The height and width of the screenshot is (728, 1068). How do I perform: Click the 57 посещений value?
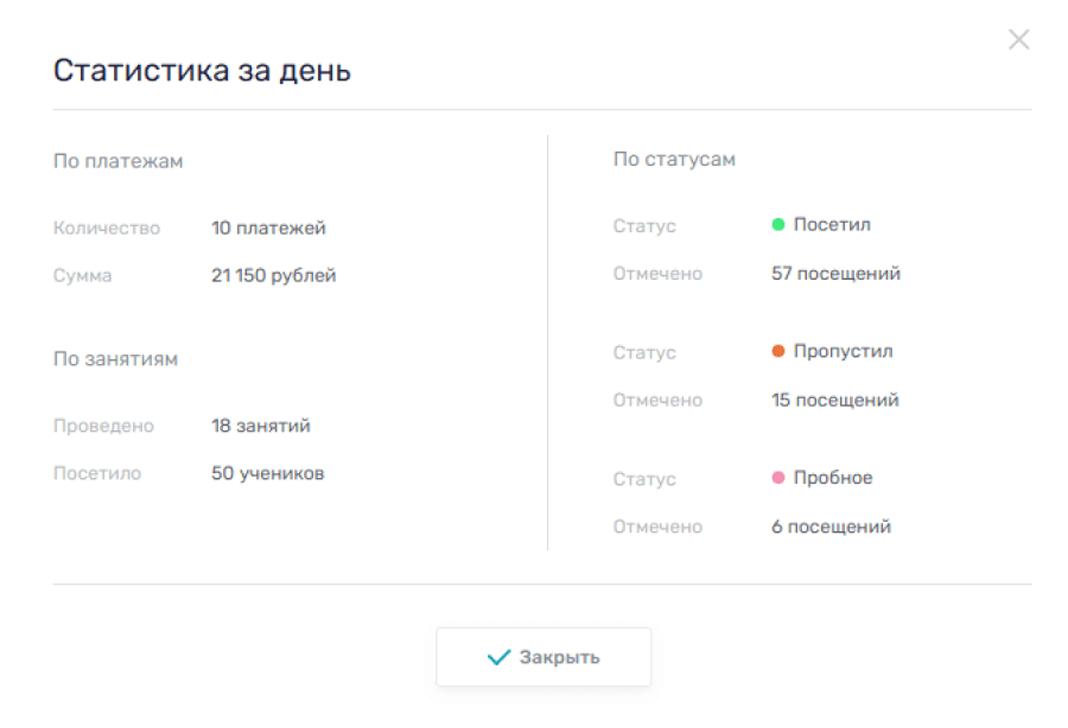click(835, 273)
